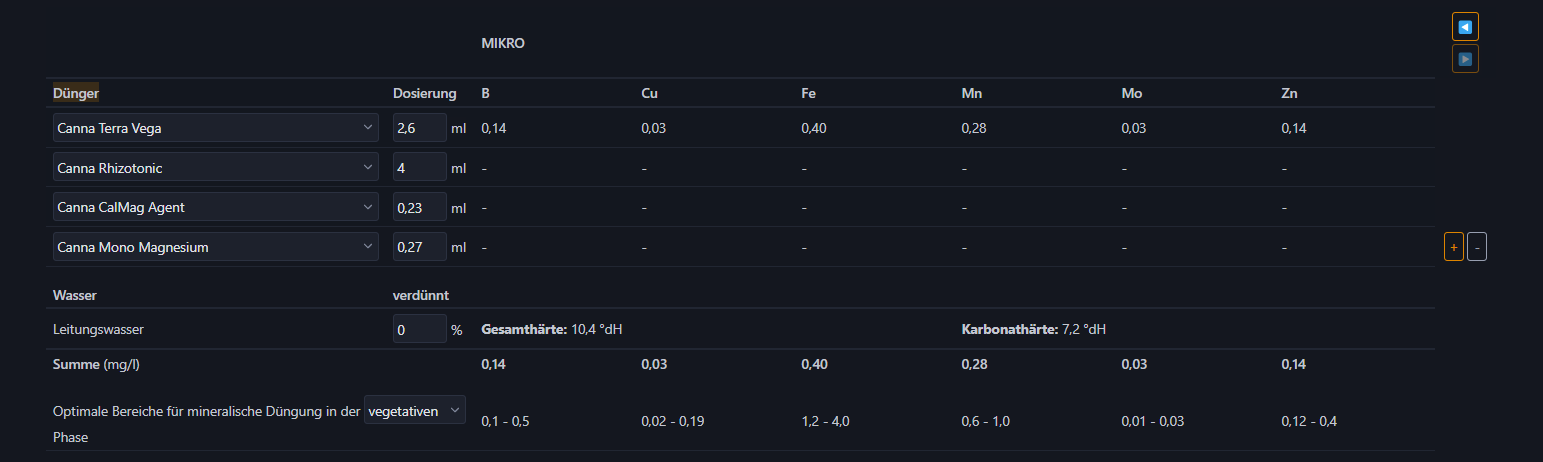This screenshot has height=462, width=1543.
Task: Click the MIKRO section heading
Action: click(x=503, y=44)
